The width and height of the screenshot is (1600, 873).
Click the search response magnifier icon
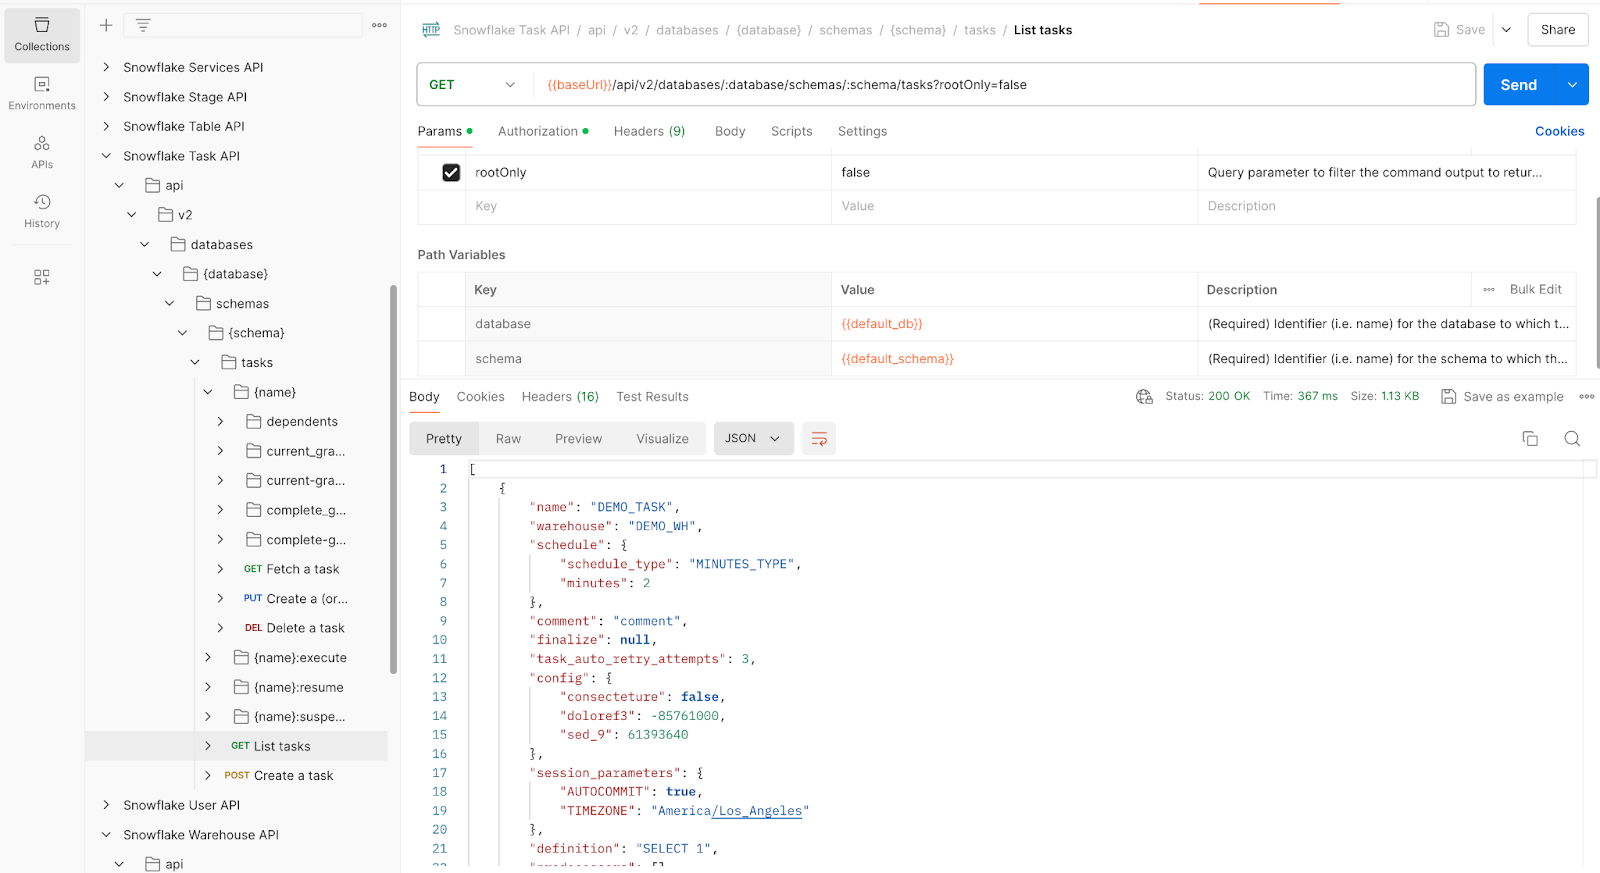tap(1572, 439)
